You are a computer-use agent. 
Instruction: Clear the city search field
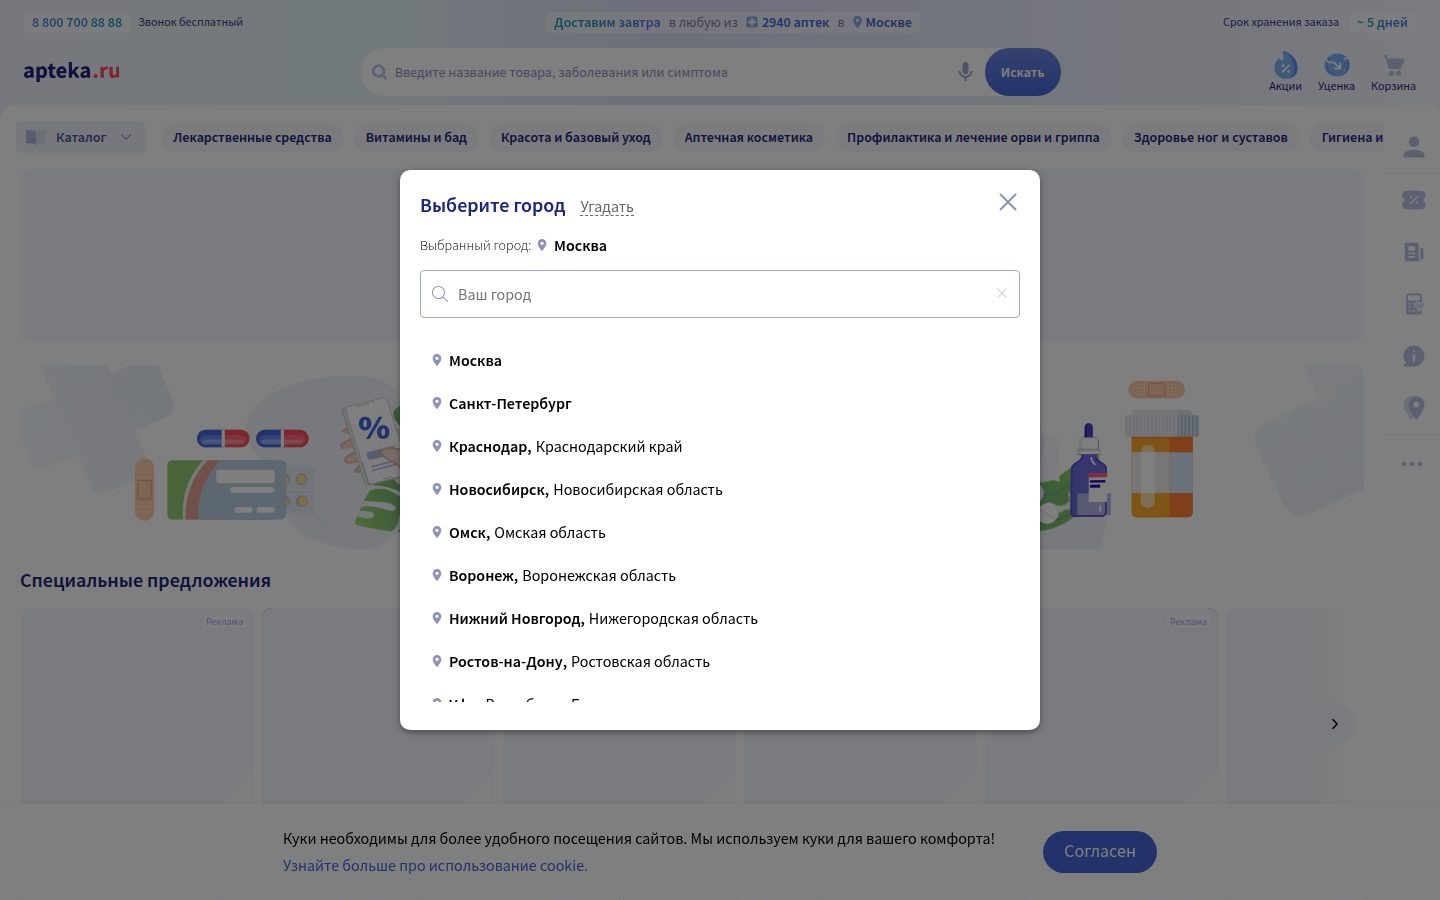tap(1001, 293)
